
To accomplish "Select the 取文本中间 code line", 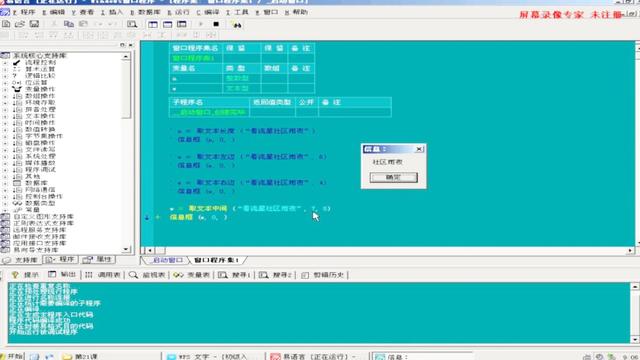I will (250, 209).
